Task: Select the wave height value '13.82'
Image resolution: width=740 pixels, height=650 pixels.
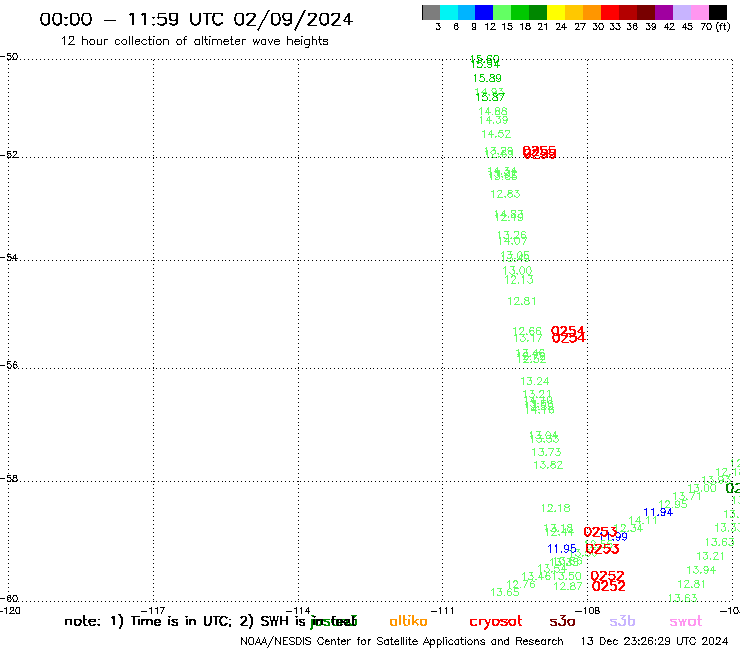Action: pyautogui.click(x=548, y=465)
